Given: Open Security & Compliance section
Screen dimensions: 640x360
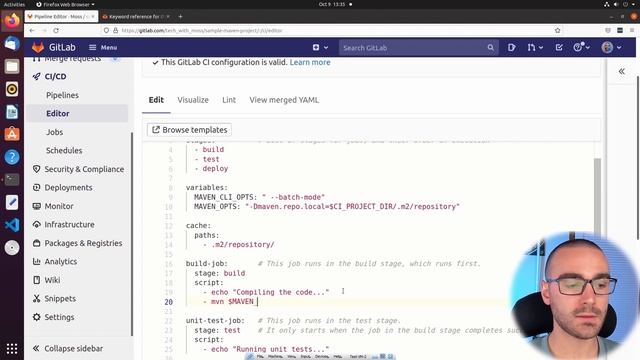Looking at the screenshot, I should pos(84,169).
